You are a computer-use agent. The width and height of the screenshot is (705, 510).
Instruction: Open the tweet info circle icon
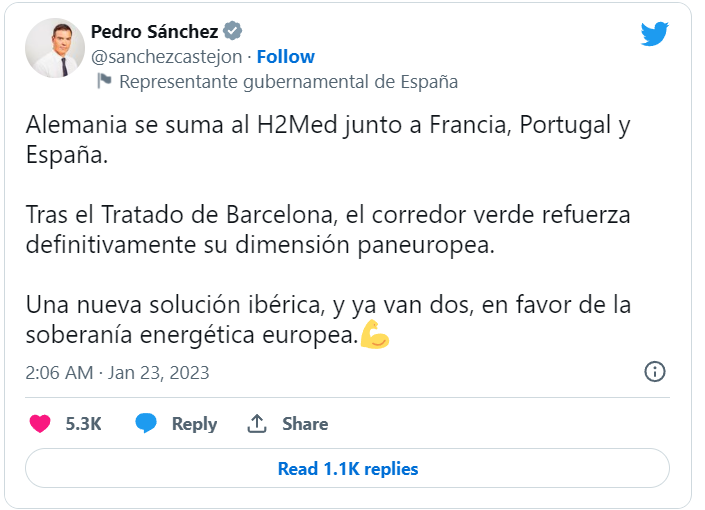point(655,372)
